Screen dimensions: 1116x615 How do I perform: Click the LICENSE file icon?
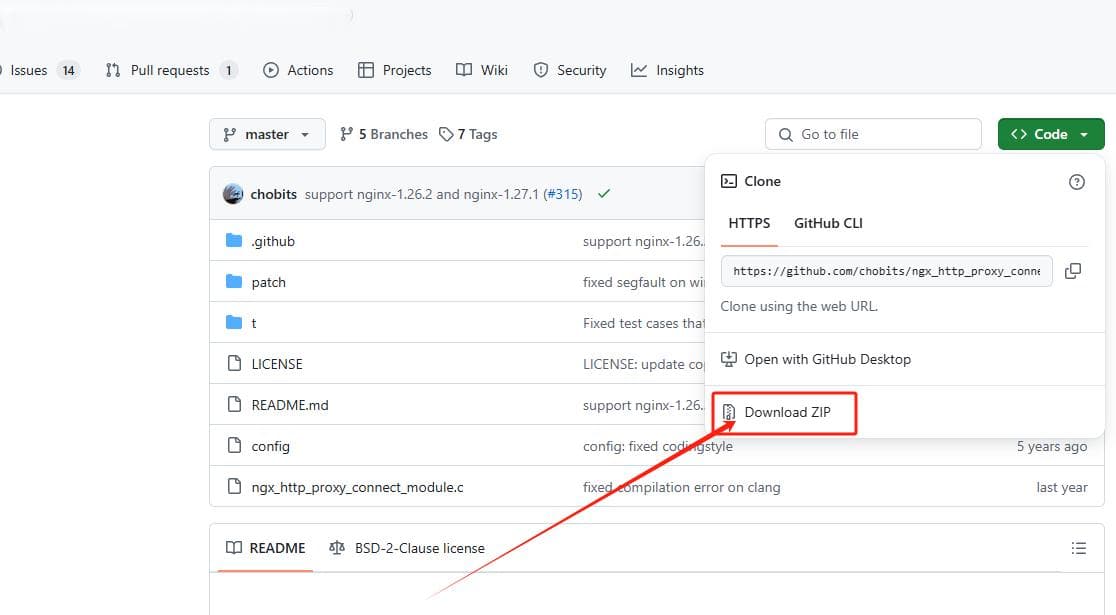234,364
